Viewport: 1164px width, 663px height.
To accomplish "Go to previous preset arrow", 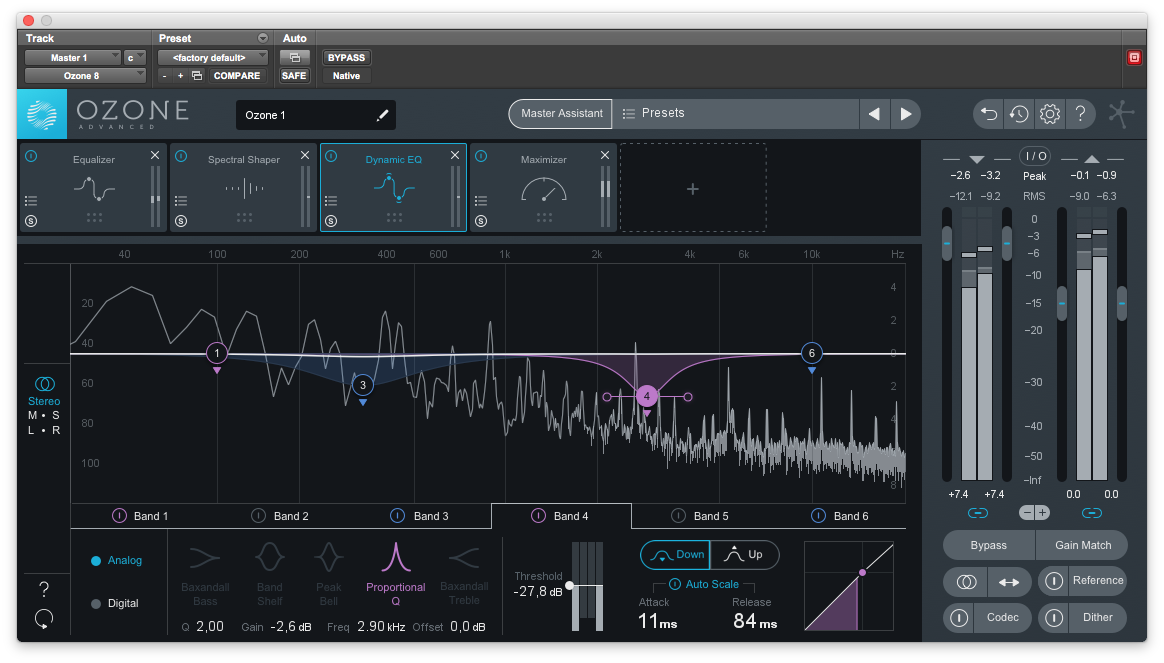I will 874,114.
